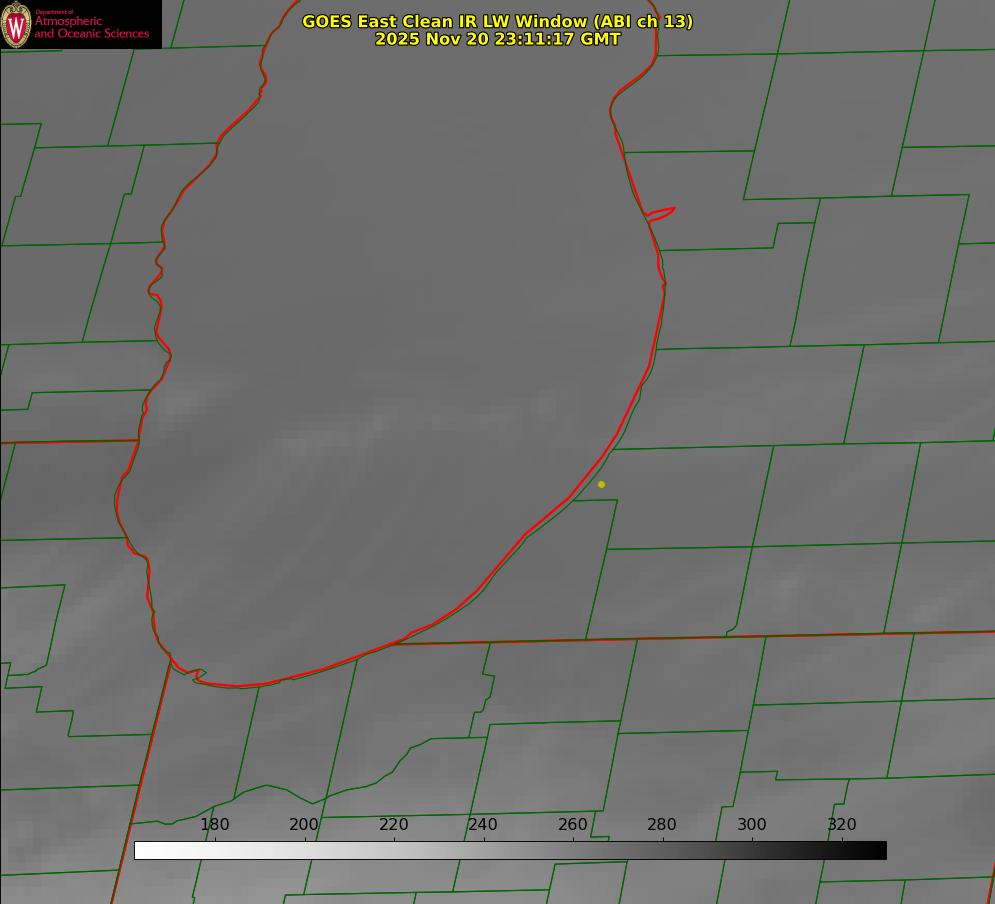Image resolution: width=995 pixels, height=904 pixels.
Task: Click the 200 label on colorbar
Action: point(304,824)
